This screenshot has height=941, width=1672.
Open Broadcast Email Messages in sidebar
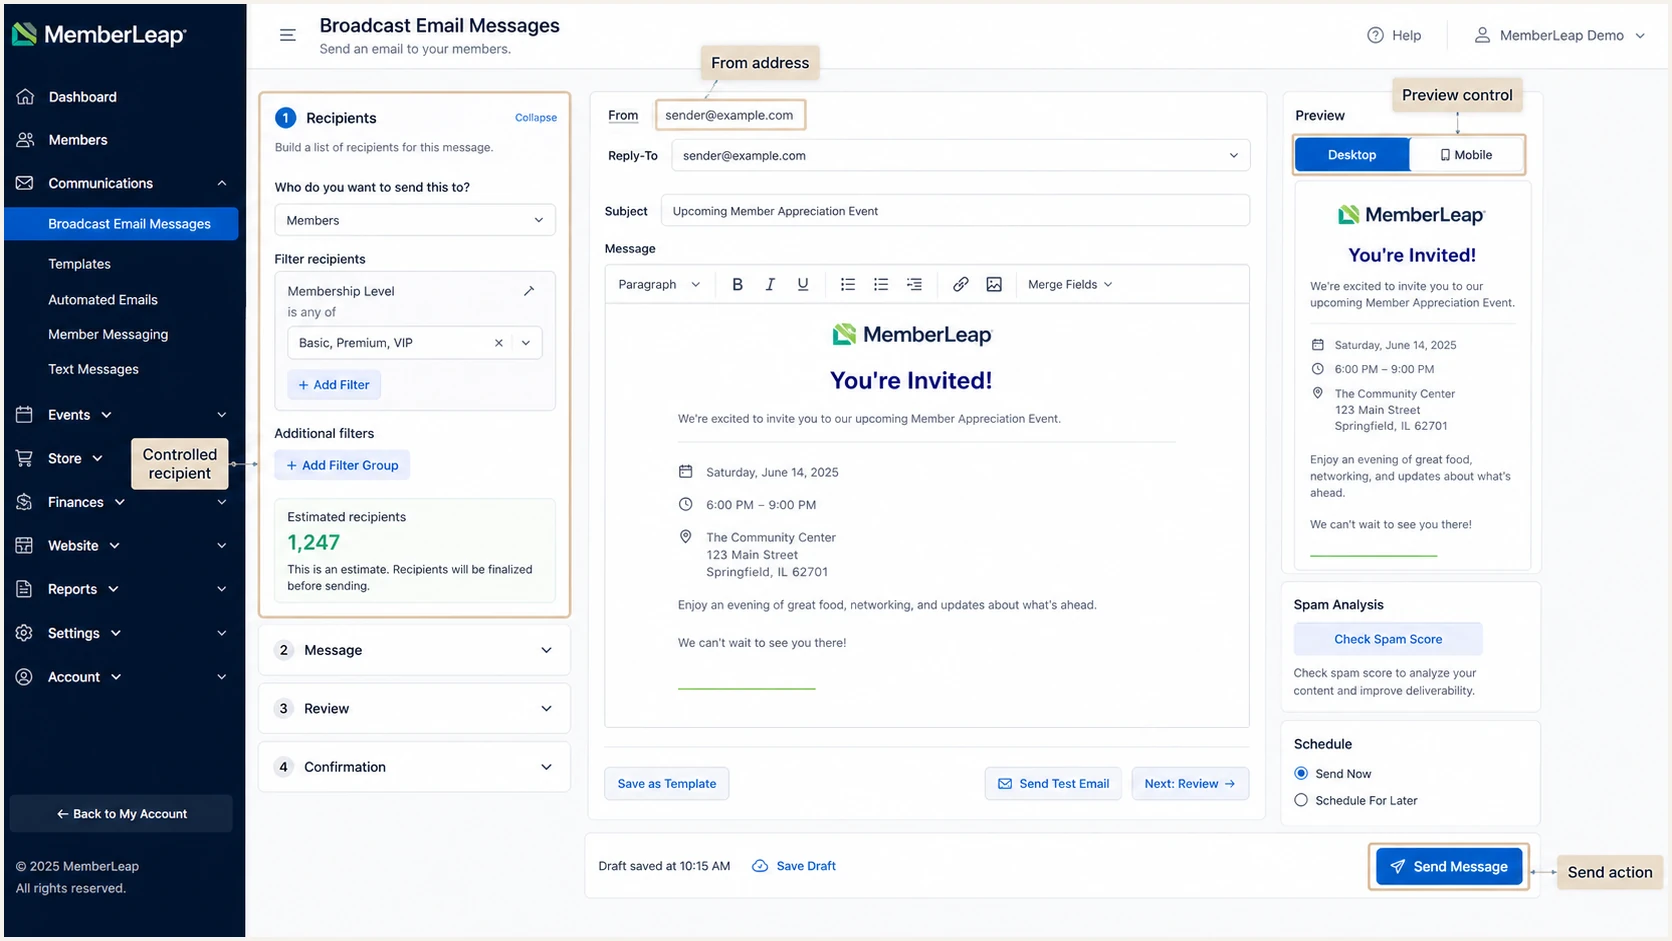click(x=121, y=224)
